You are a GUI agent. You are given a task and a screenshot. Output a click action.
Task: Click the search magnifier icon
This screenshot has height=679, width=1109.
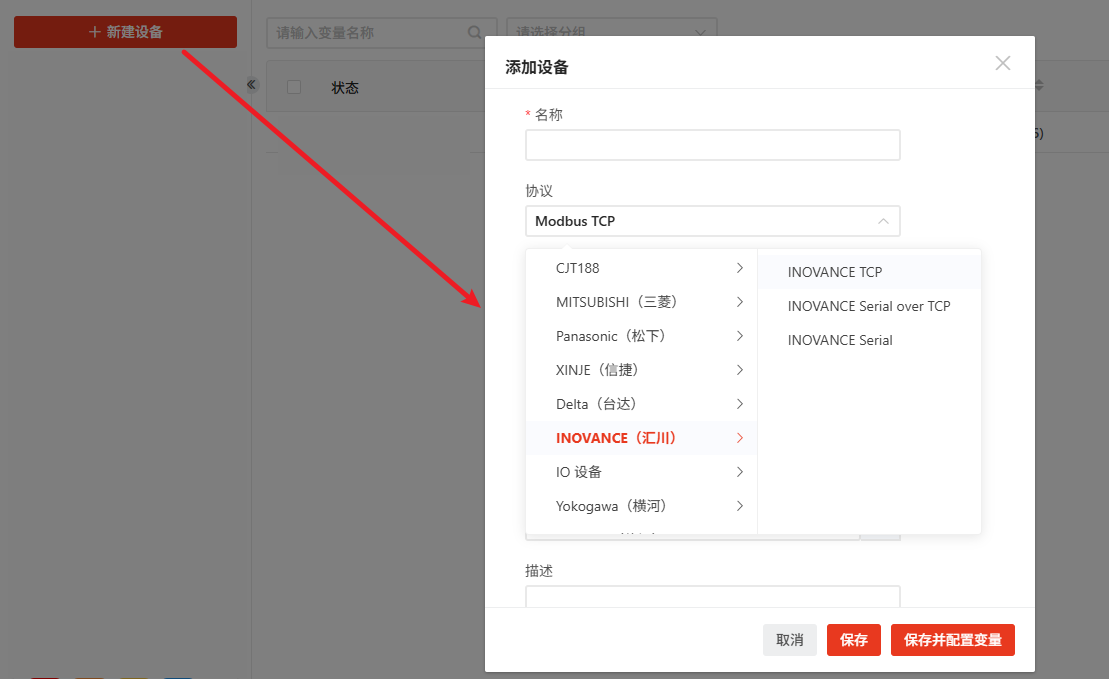[475, 32]
